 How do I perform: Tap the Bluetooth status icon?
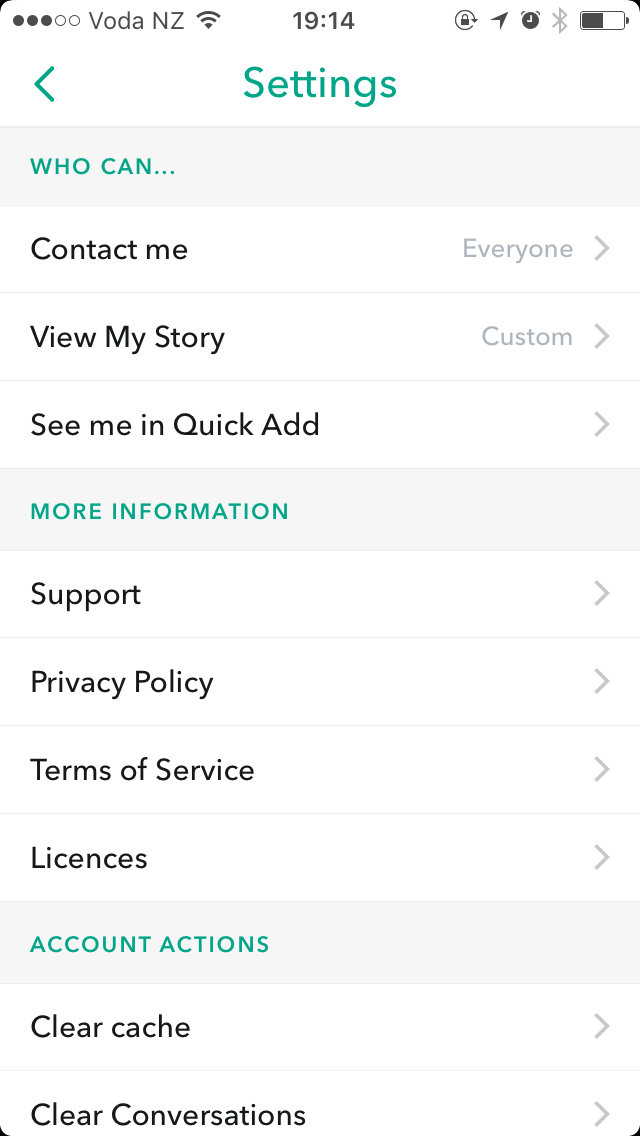(560, 20)
